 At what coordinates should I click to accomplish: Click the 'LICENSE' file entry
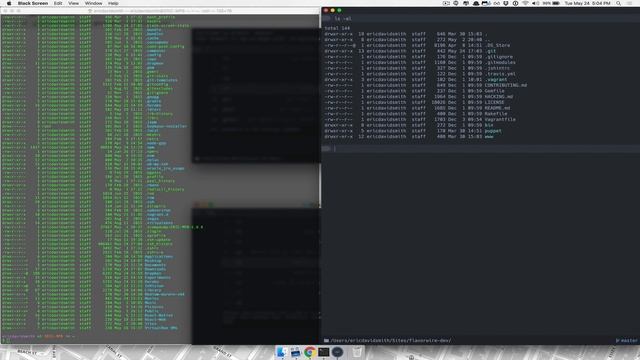[x=495, y=102]
